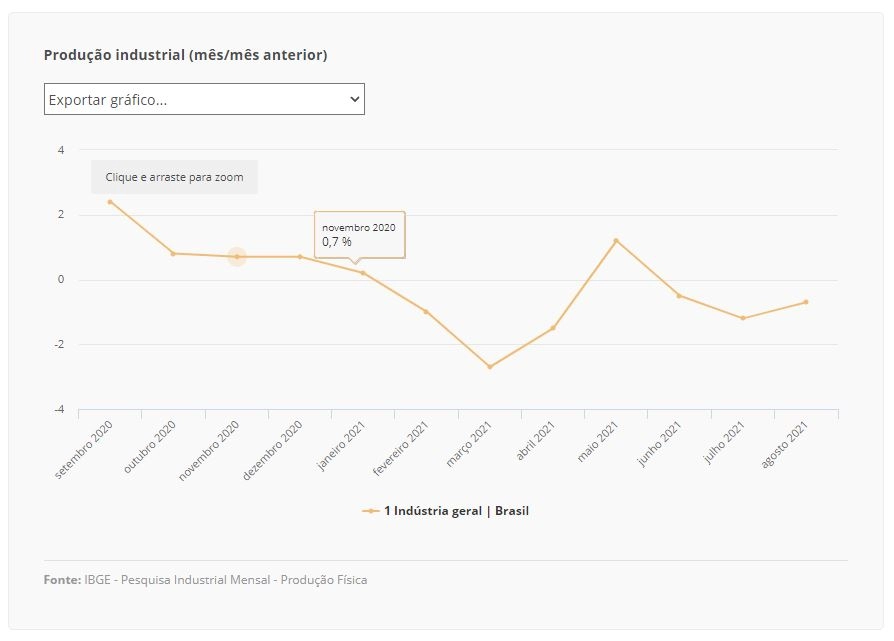Select the outubro 2020 data point
894x641 pixels.
(x=173, y=254)
